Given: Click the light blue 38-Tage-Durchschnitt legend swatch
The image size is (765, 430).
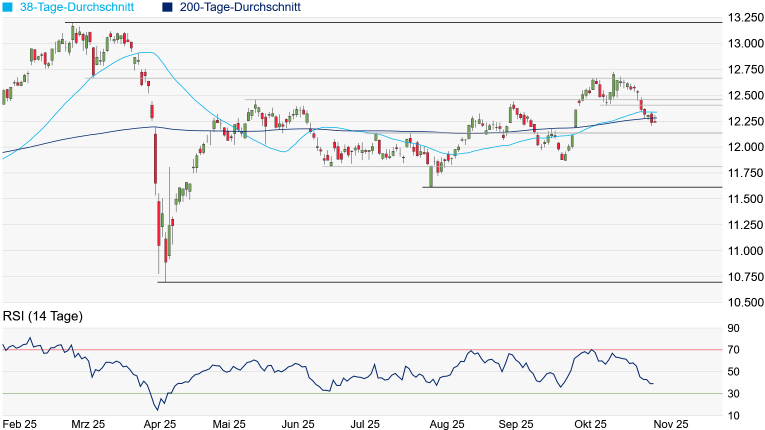Looking at the screenshot, I should coord(10,8).
